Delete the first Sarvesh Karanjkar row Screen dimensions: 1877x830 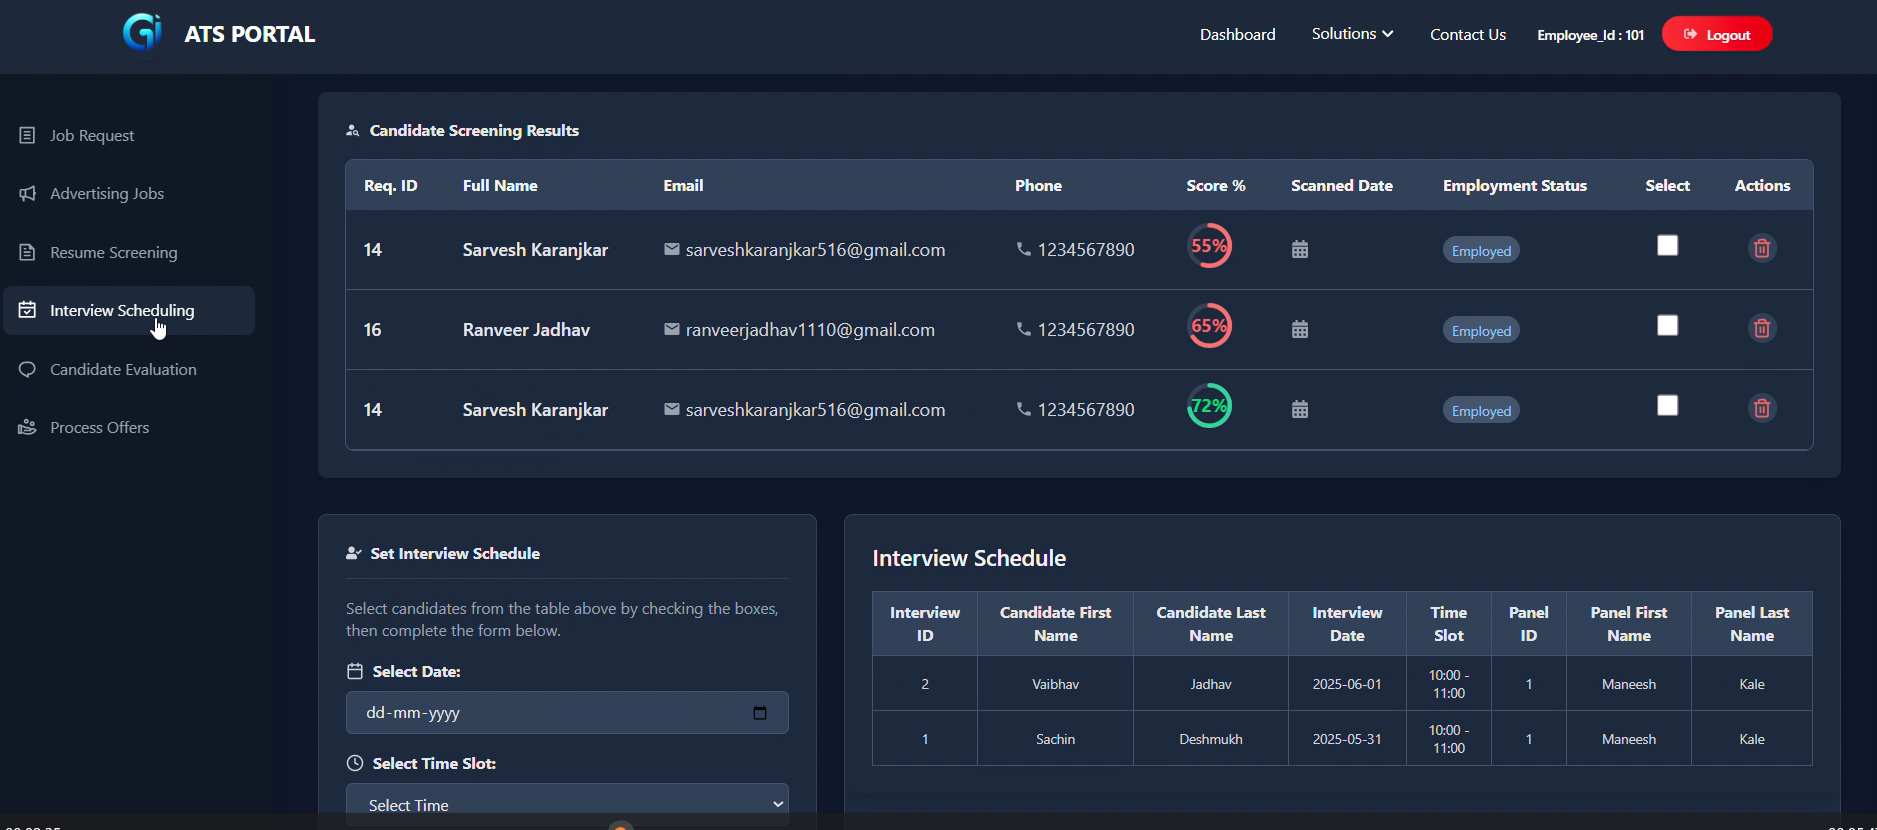coord(1761,248)
